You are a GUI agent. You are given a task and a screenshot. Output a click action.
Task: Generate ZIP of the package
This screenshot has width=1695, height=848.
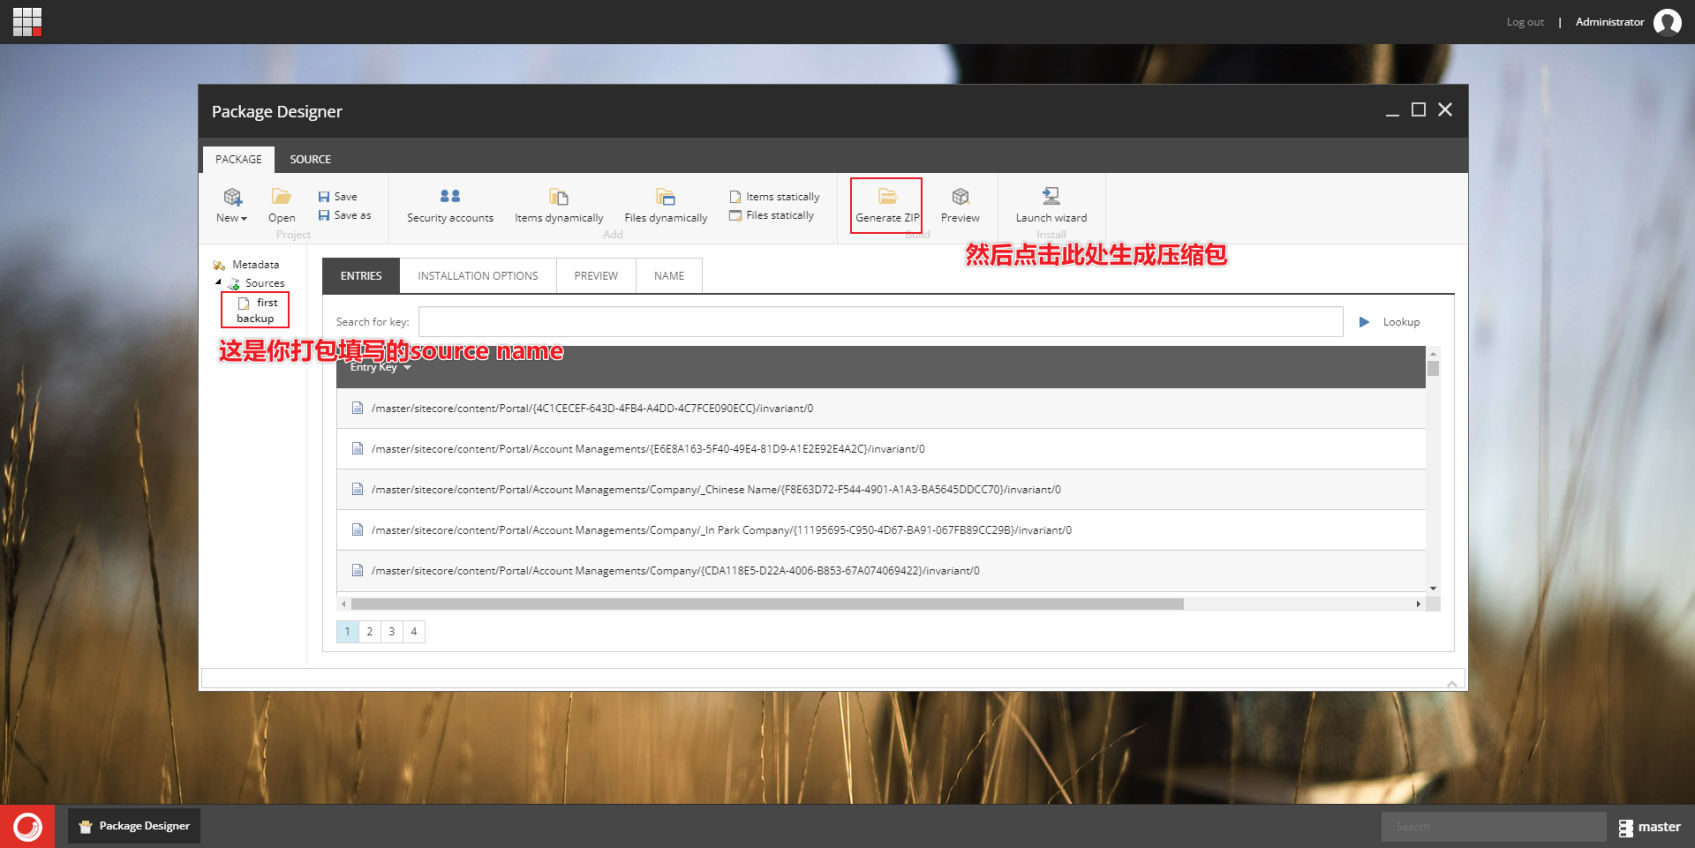coord(887,205)
